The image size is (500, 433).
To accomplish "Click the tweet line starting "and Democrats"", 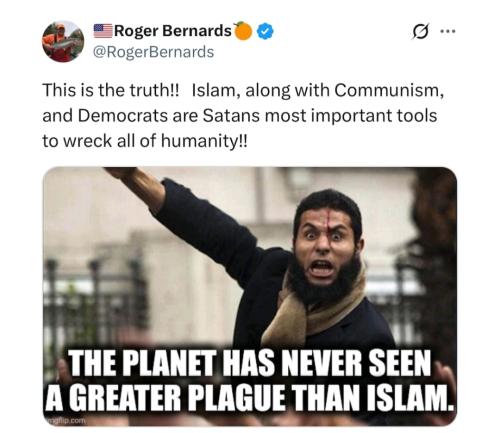I will [240, 116].
